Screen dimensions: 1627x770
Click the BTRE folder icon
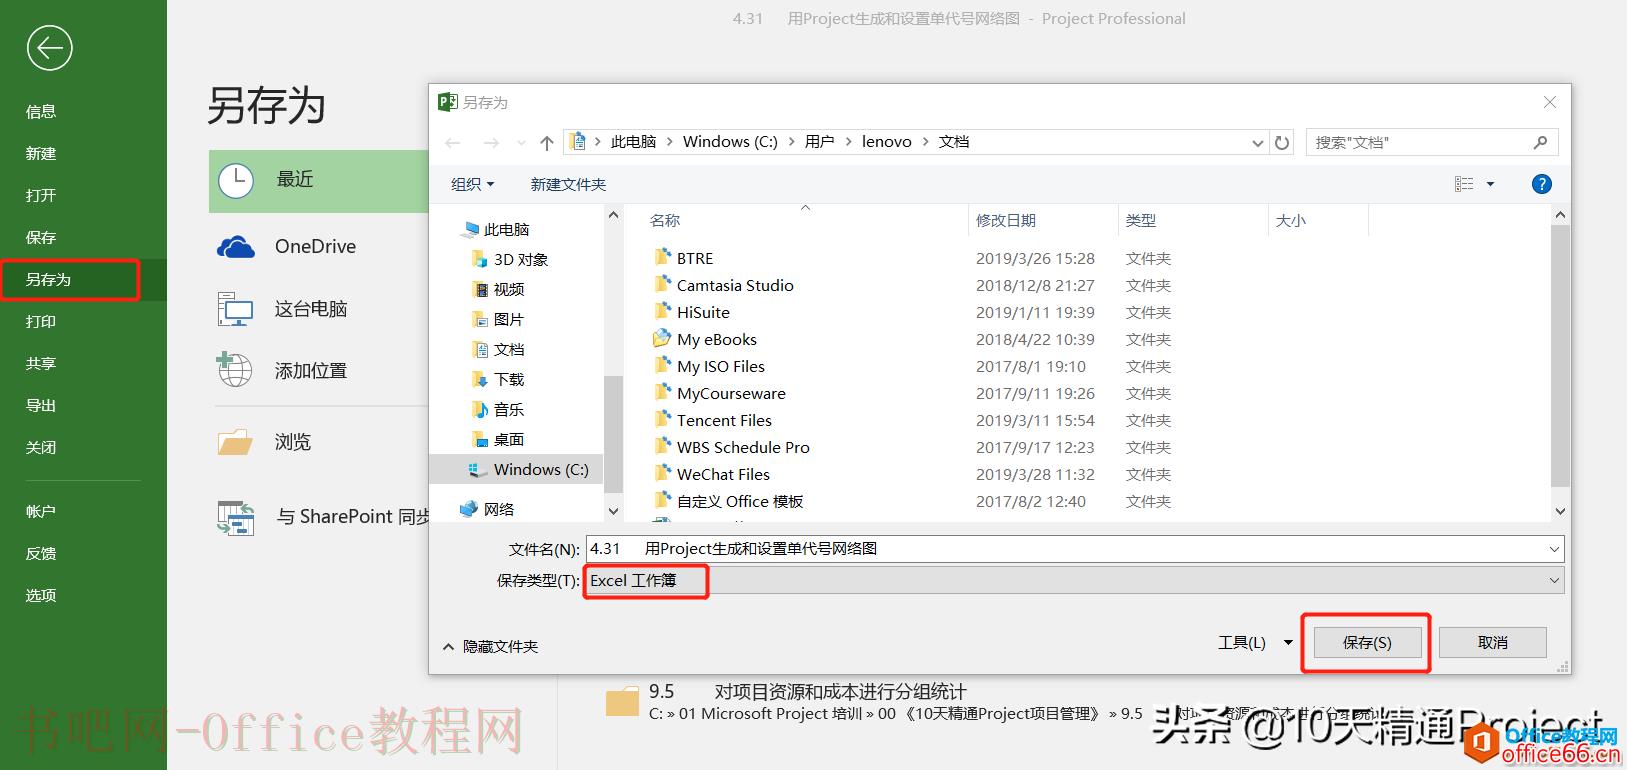click(662, 257)
